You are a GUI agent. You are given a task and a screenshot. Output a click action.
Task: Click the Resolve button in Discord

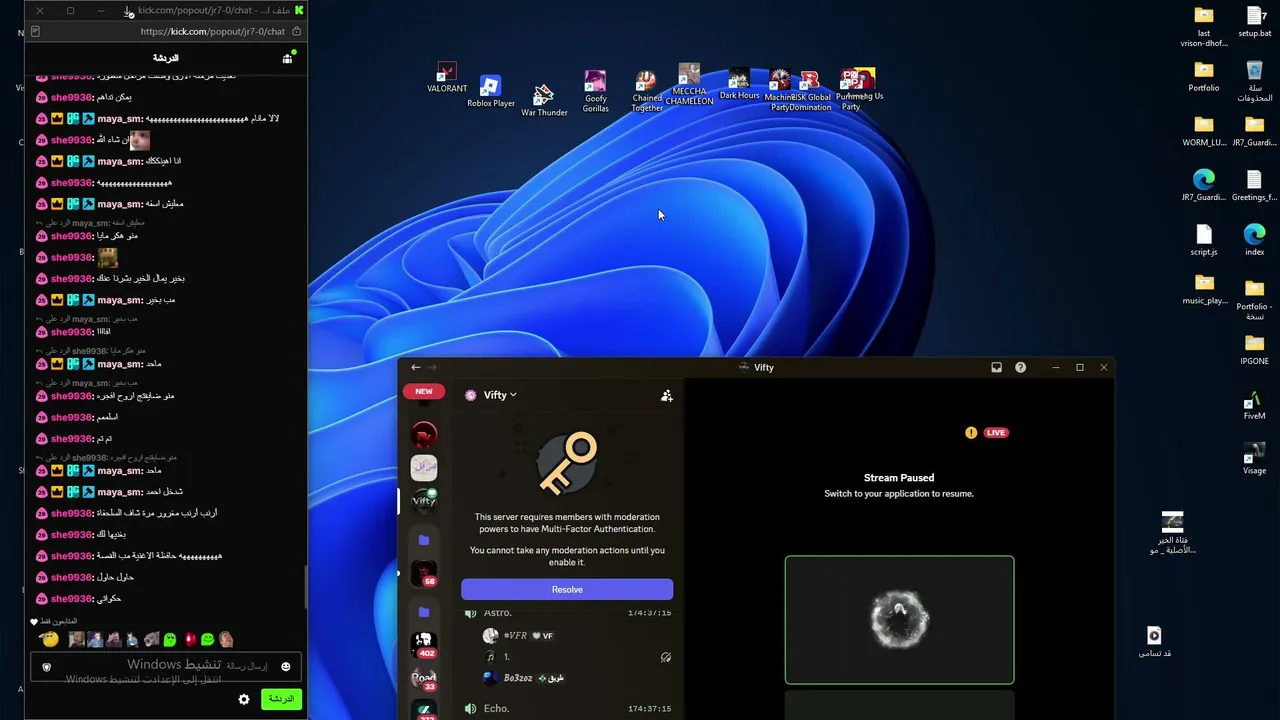pos(567,589)
